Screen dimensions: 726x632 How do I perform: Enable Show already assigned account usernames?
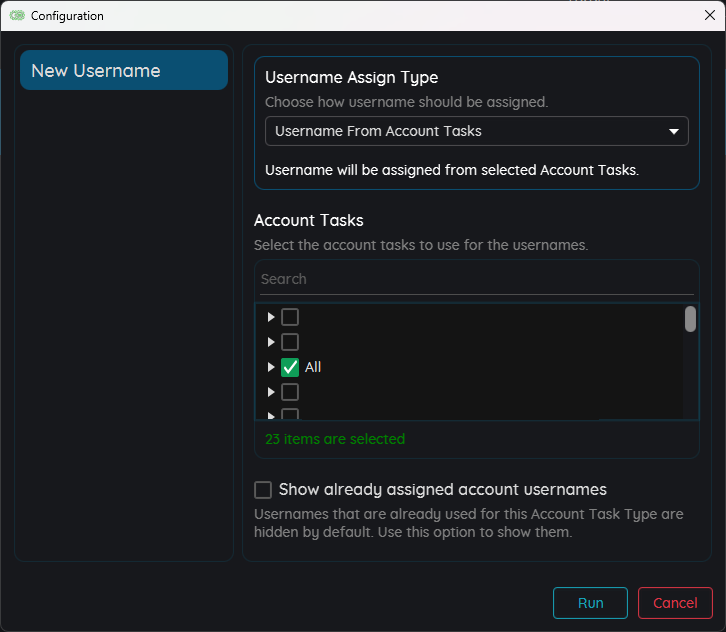tap(263, 490)
